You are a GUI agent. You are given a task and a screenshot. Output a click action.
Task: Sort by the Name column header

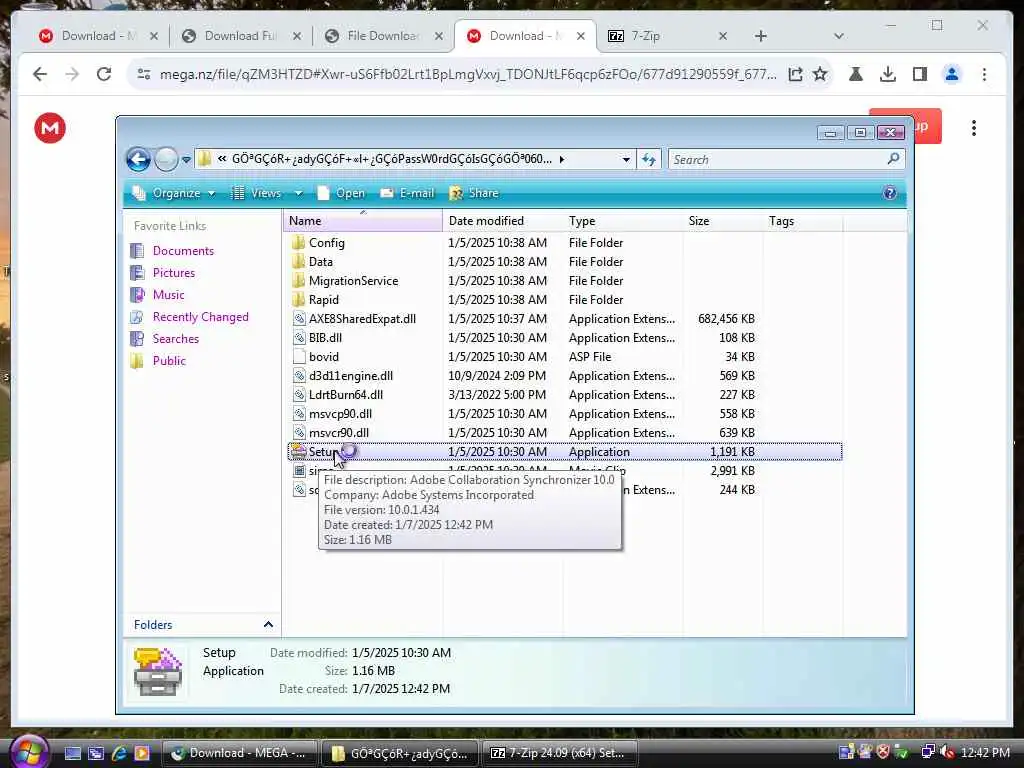click(x=362, y=221)
